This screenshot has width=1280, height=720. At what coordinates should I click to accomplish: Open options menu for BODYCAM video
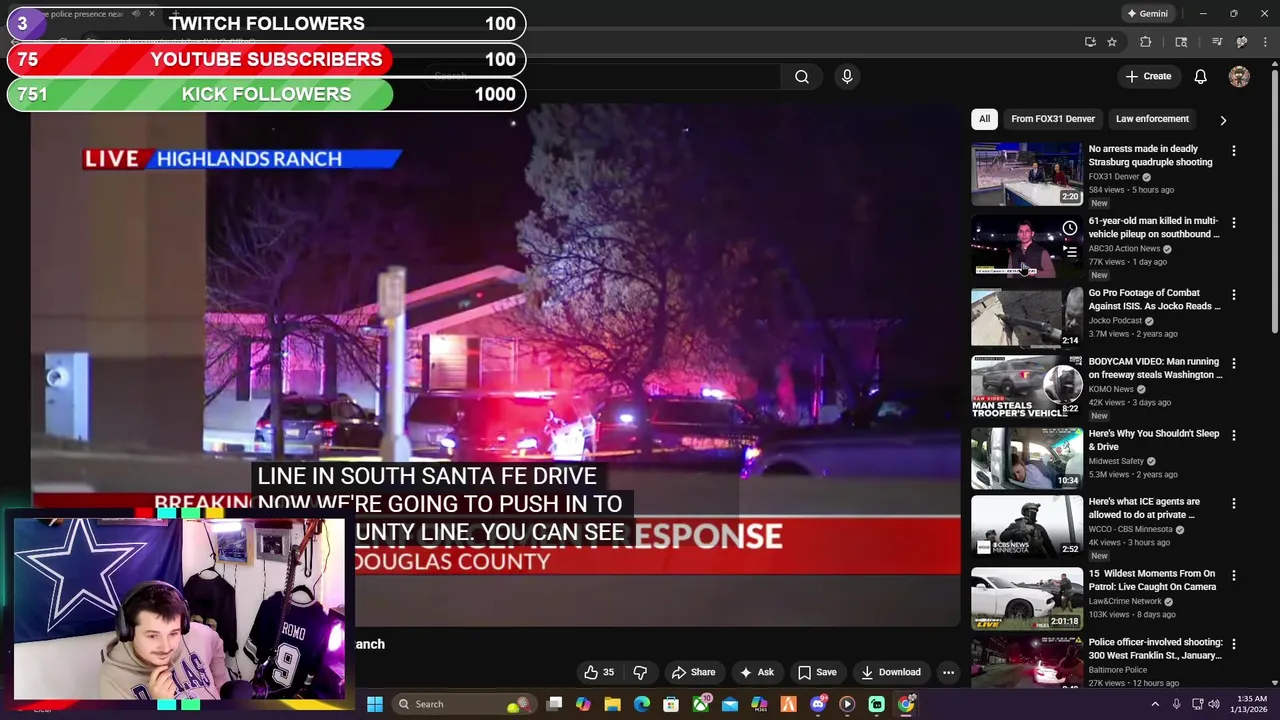(1233, 363)
